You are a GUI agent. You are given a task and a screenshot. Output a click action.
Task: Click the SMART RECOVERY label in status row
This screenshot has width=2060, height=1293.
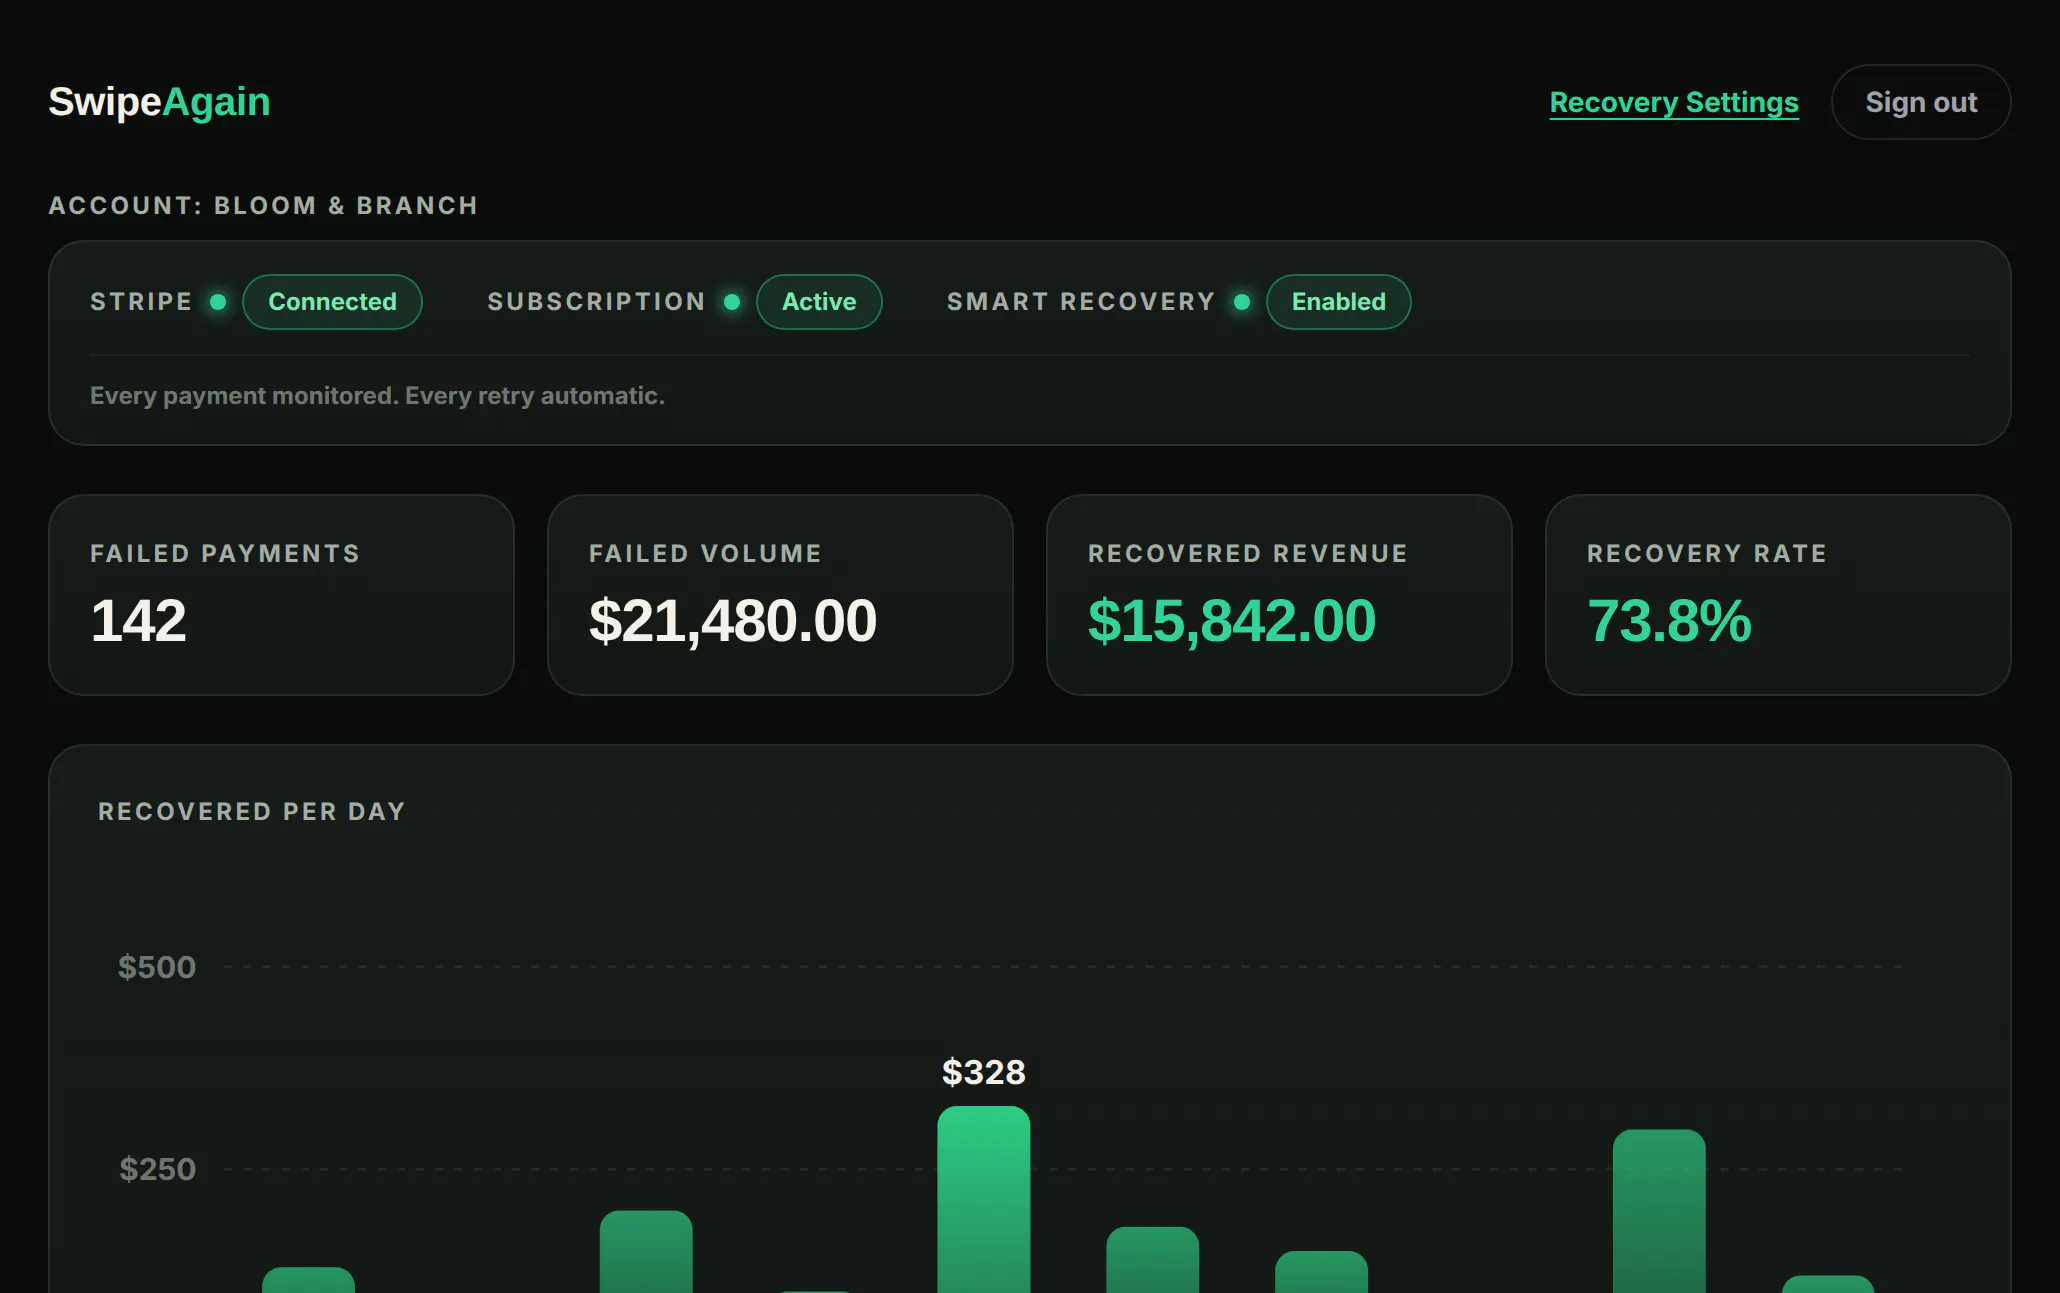(x=1081, y=302)
